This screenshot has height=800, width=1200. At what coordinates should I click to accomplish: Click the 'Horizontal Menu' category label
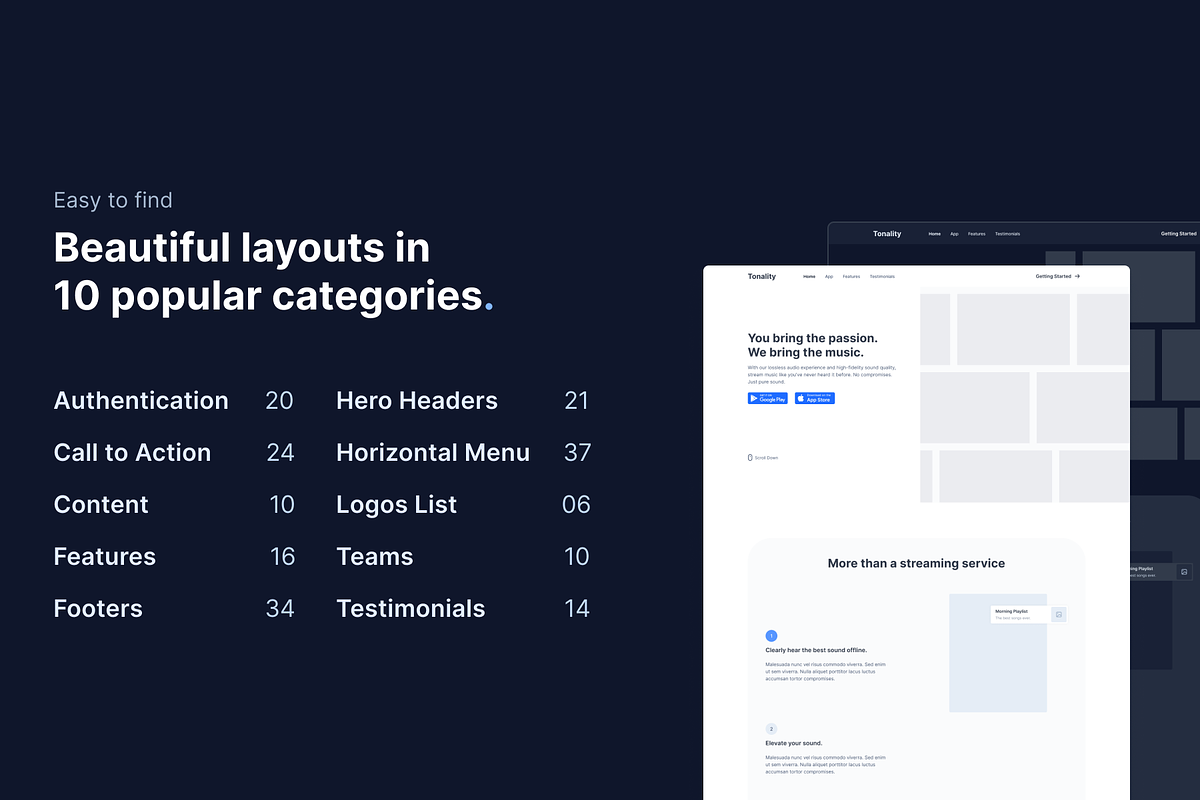pos(433,453)
